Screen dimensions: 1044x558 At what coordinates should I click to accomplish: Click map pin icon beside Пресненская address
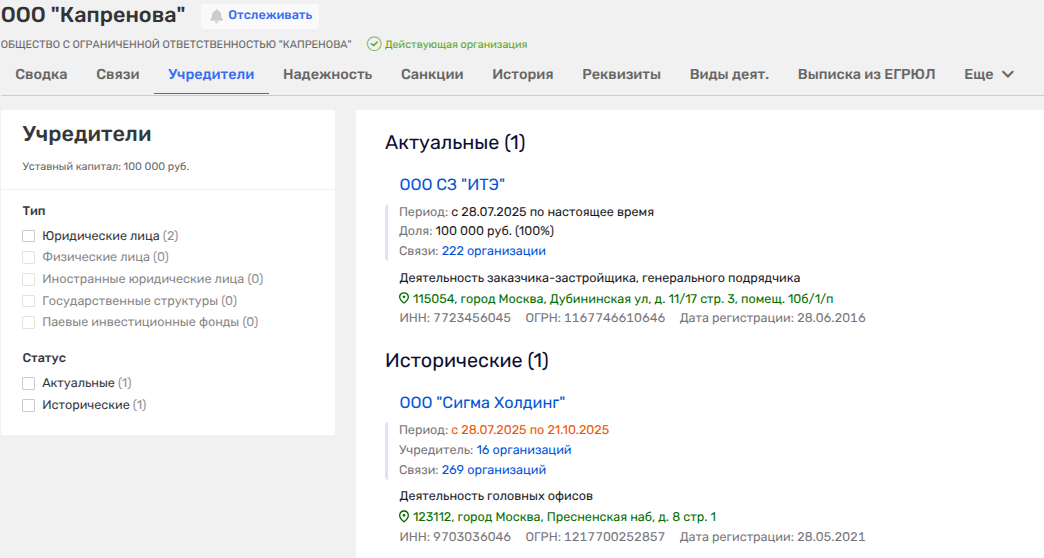pos(405,517)
